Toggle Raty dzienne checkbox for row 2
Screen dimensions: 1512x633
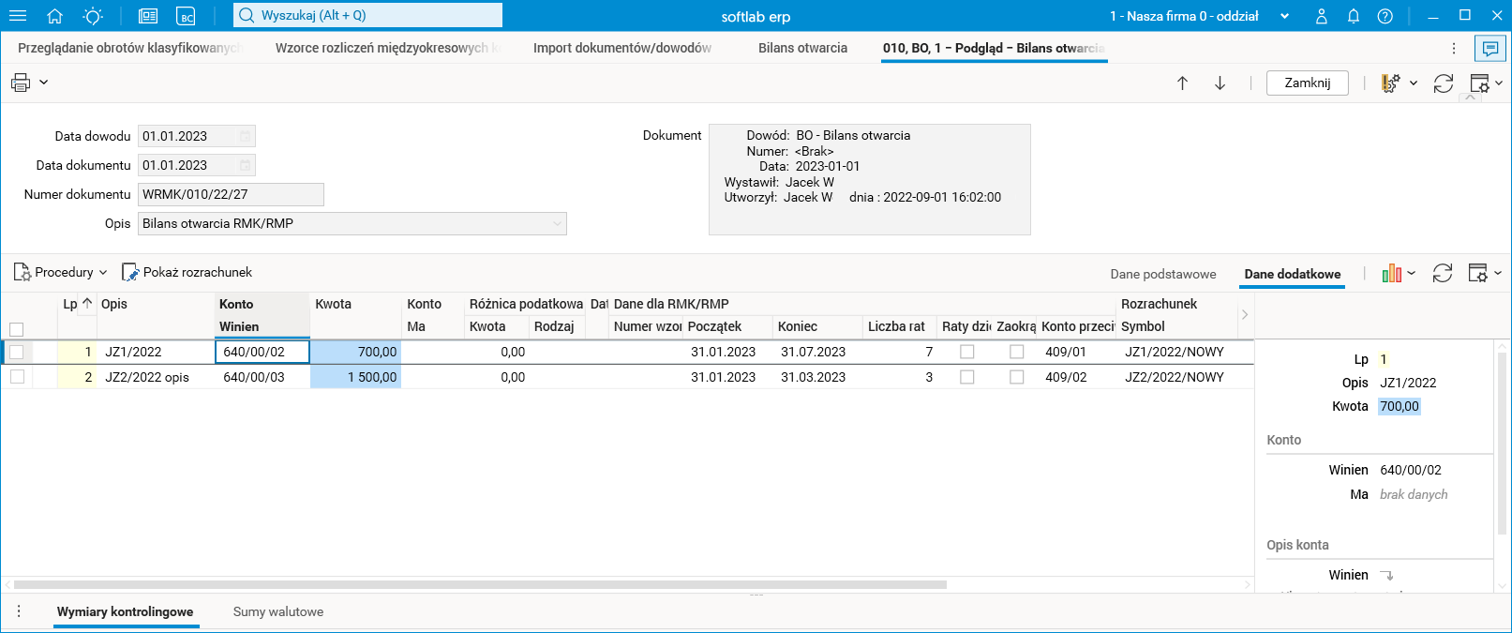coord(967,377)
